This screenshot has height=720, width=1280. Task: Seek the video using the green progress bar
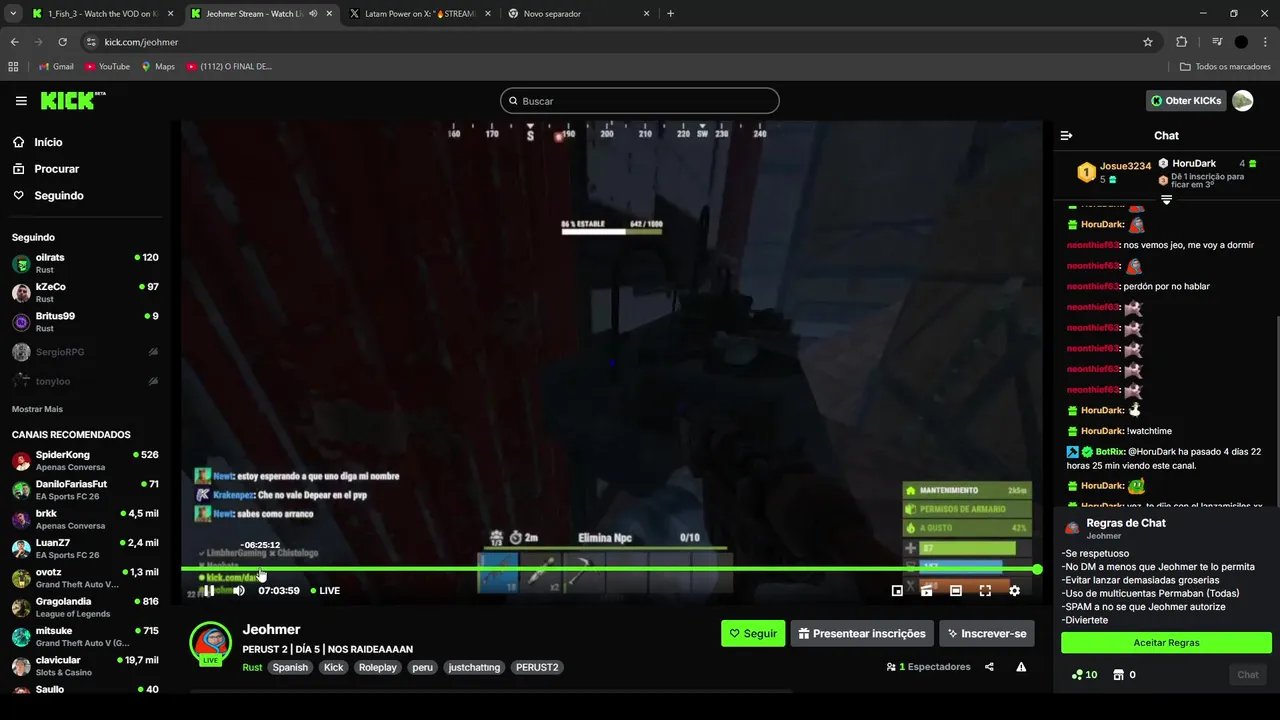(608, 569)
